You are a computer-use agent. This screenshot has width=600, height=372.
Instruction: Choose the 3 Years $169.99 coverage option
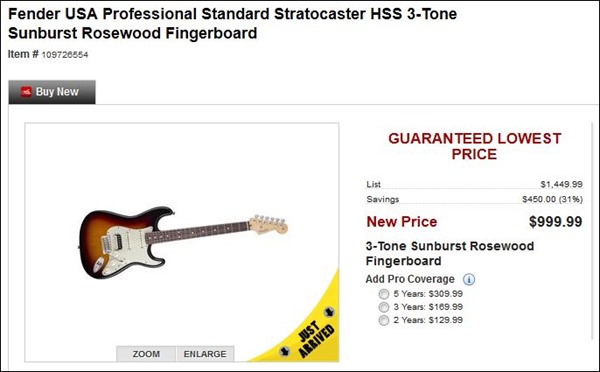(x=383, y=307)
